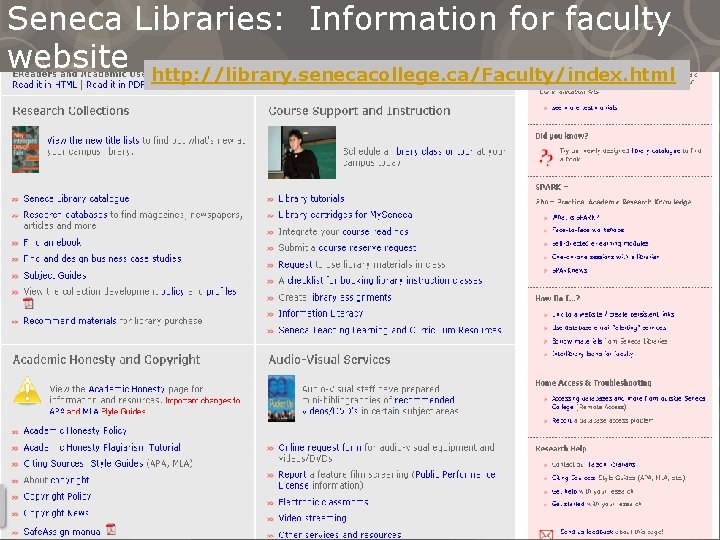Open Library cartridges for MySeneca
The image size is (720, 540).
pyautogui.click(x=345, y=215)
